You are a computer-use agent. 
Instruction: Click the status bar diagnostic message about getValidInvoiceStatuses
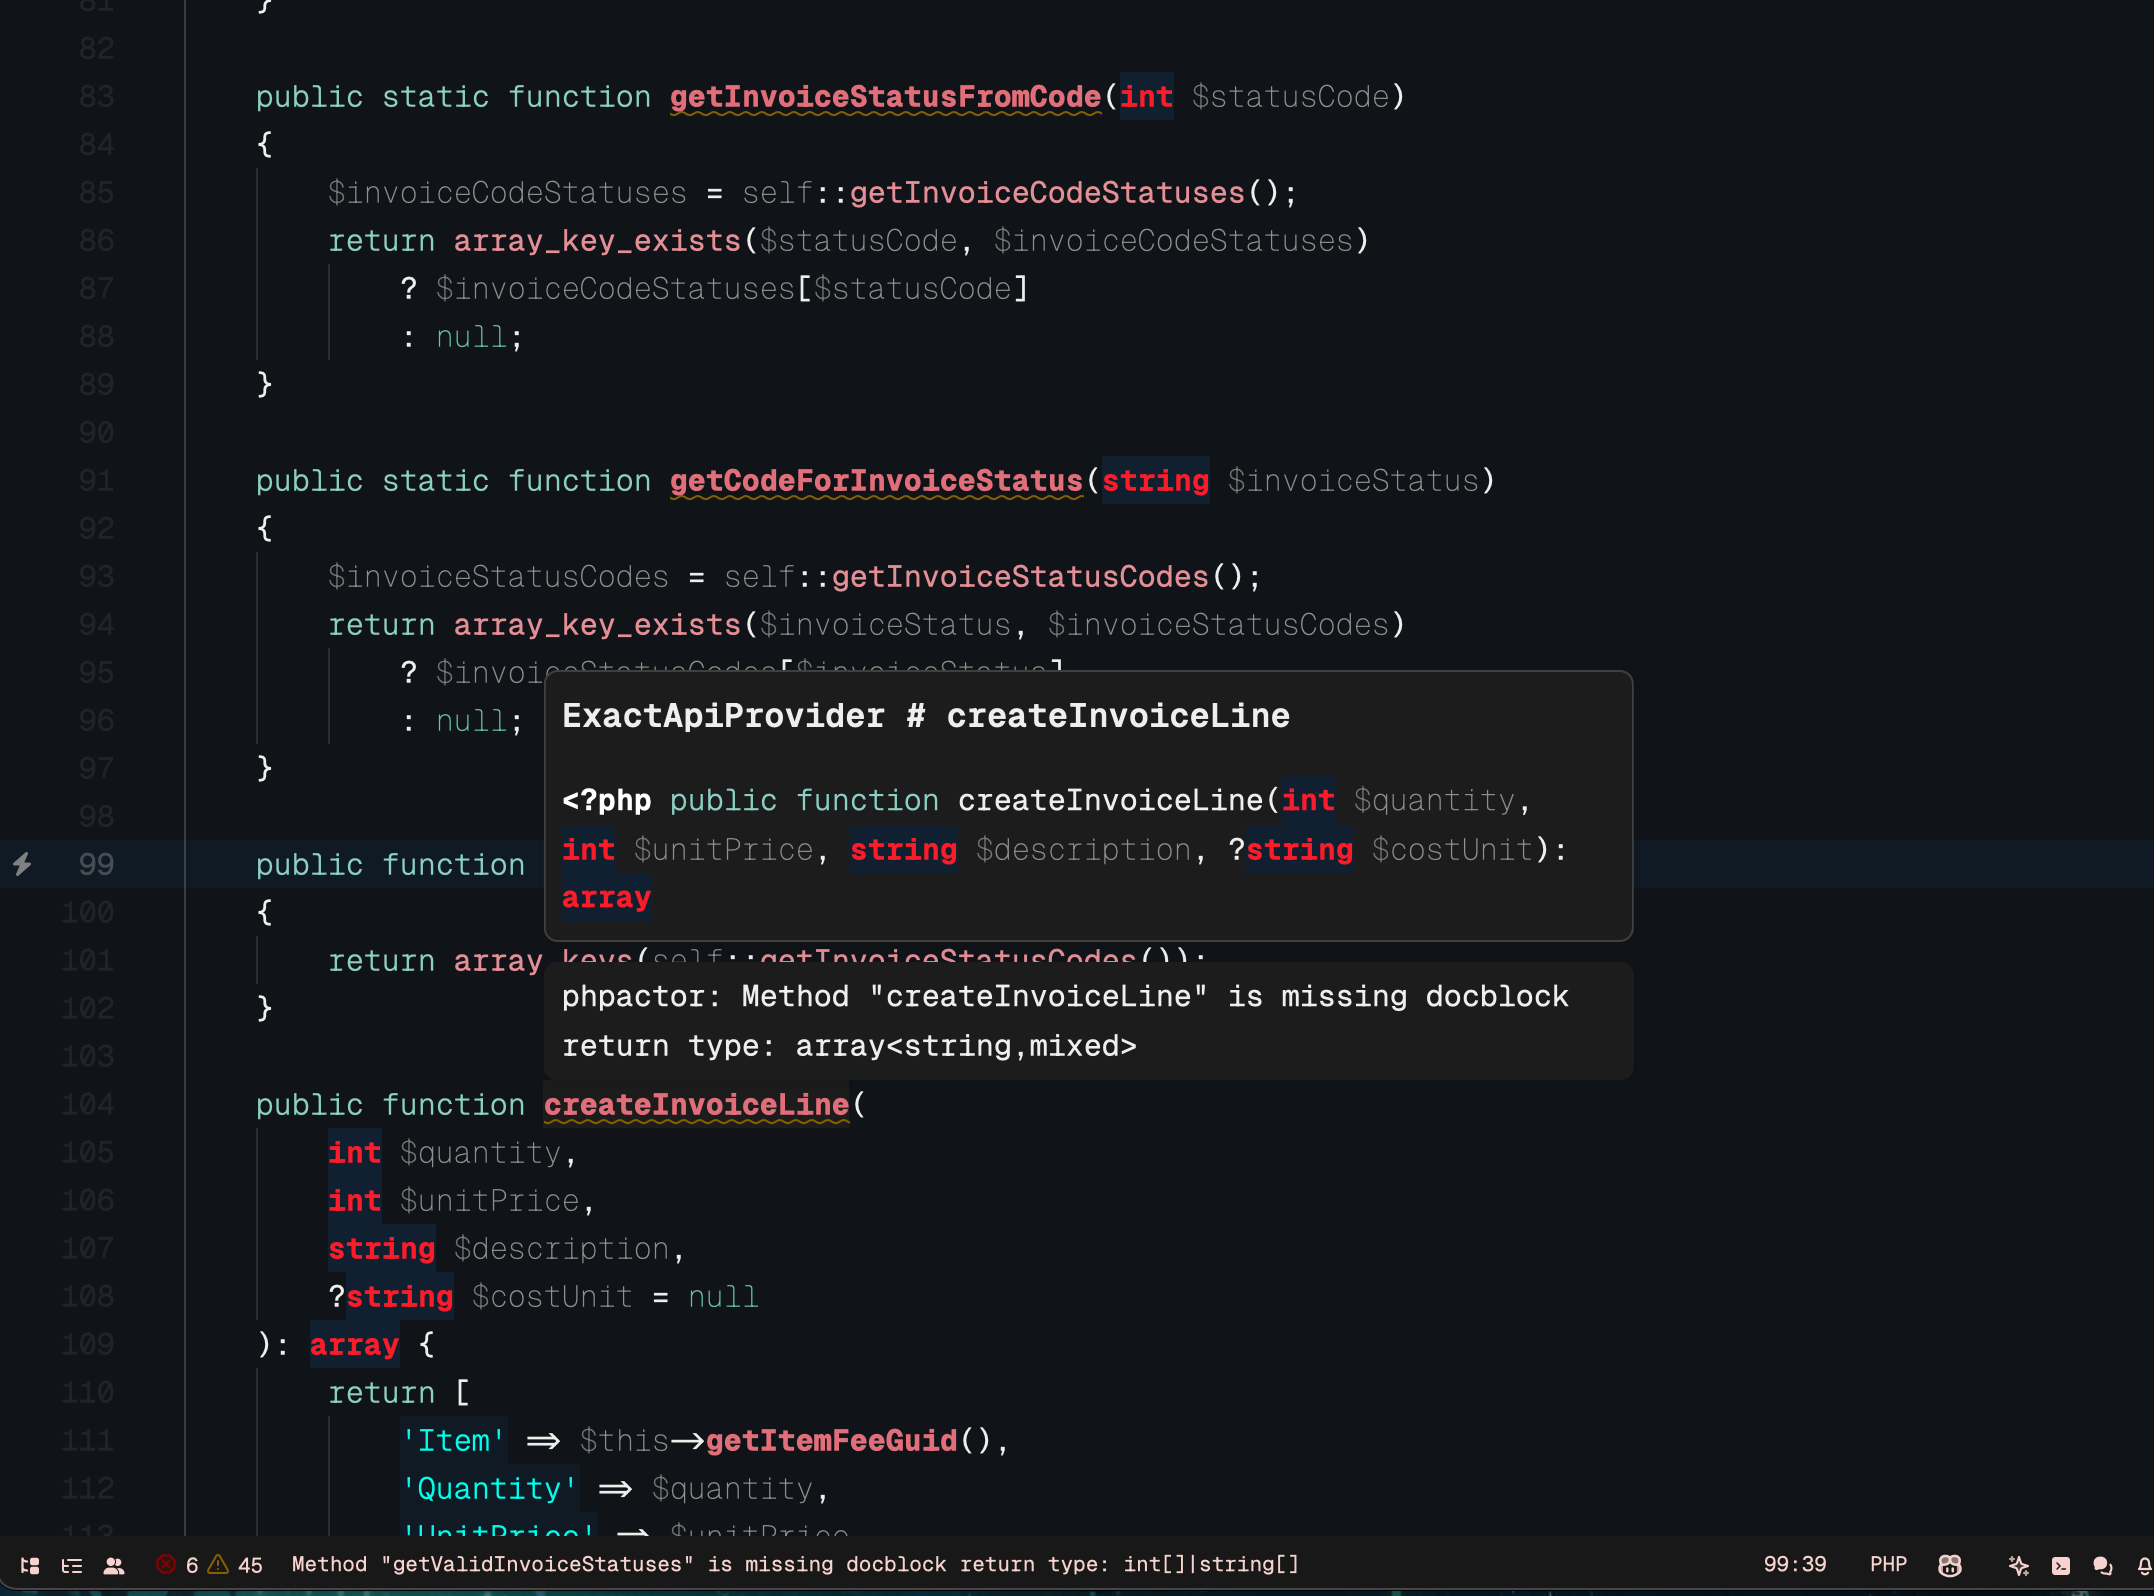click(x=795, y=1564)
